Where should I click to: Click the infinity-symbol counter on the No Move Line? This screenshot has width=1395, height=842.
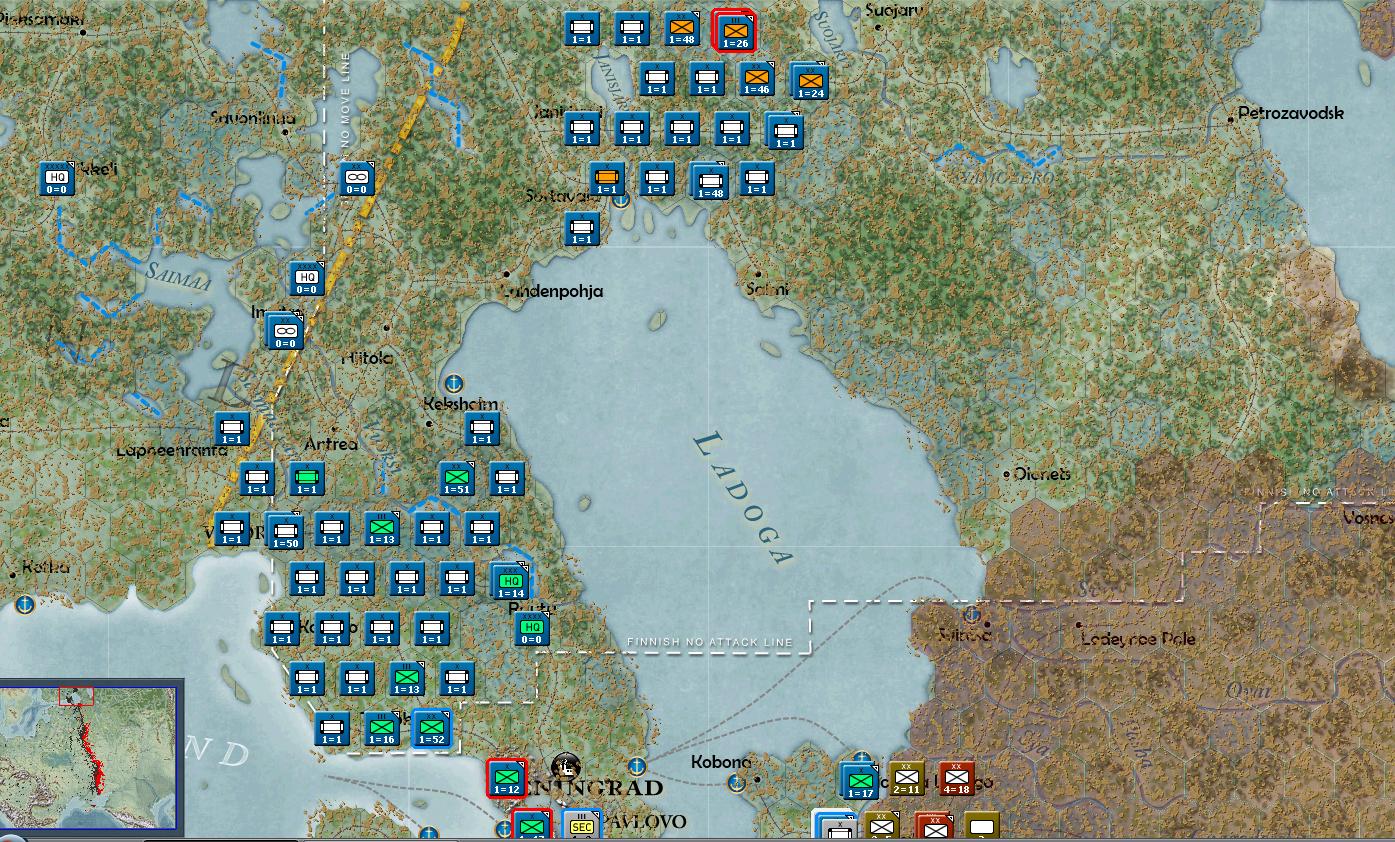pyautogui.click(x=357, y=179)
